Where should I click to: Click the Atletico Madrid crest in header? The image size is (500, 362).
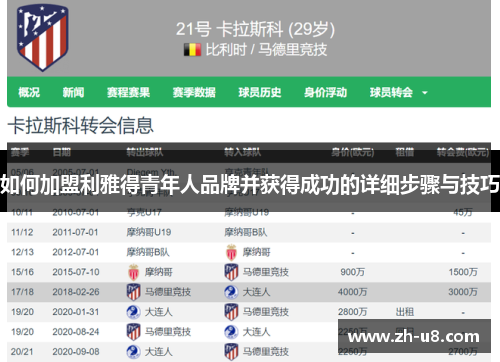click(x=43, y=37)
